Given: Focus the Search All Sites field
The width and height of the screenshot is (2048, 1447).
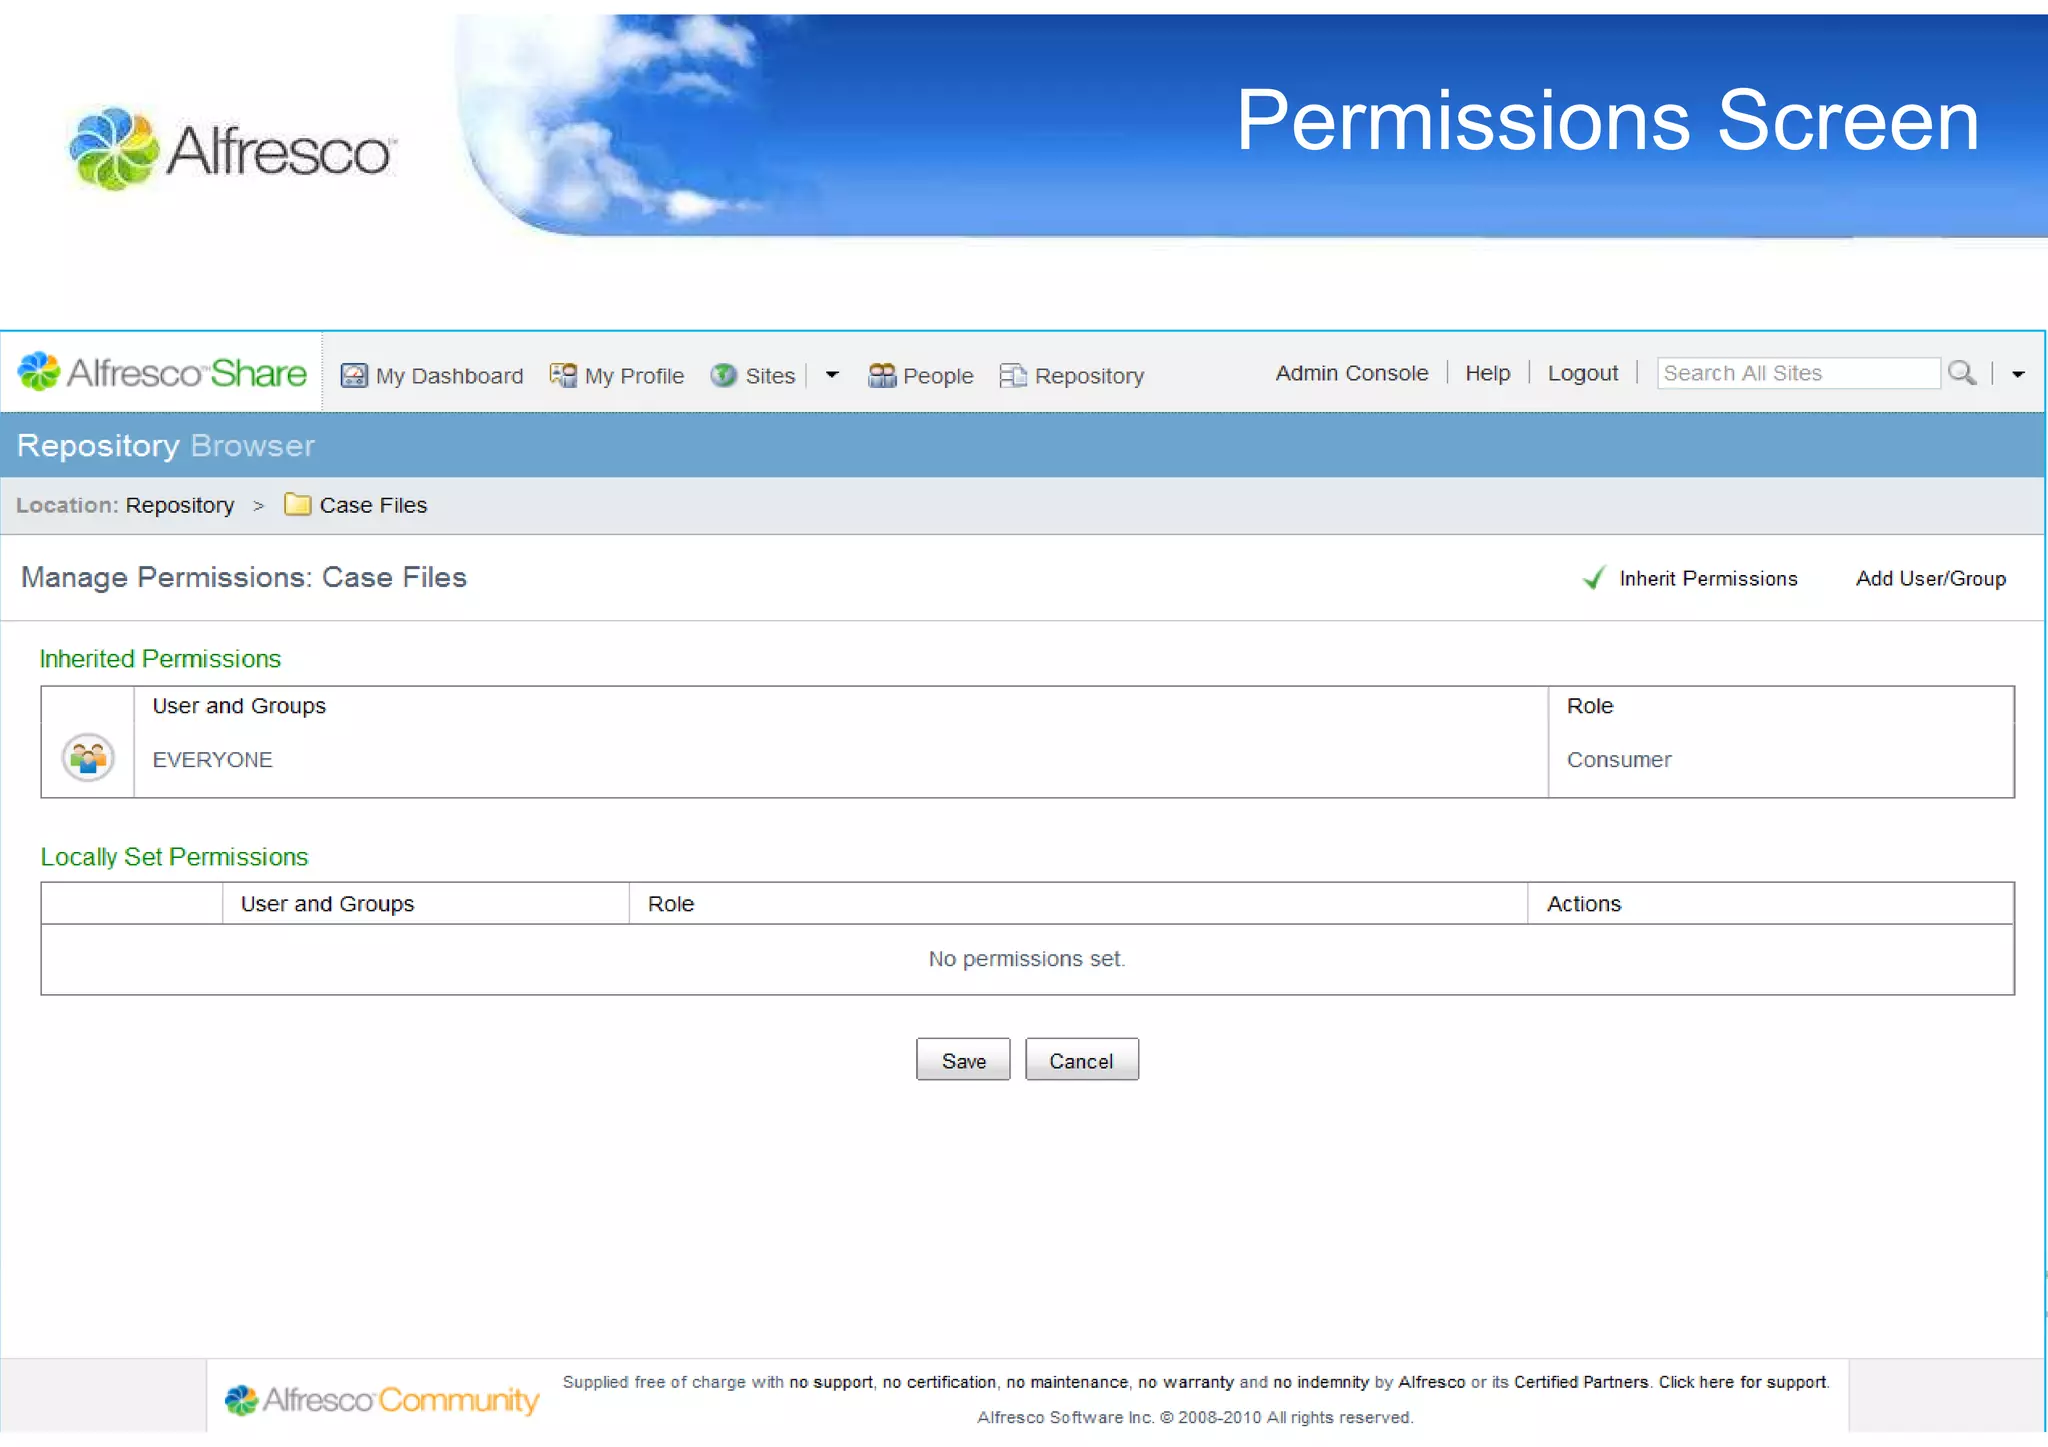Looking at the screenshot, I should coord(1798,373).
